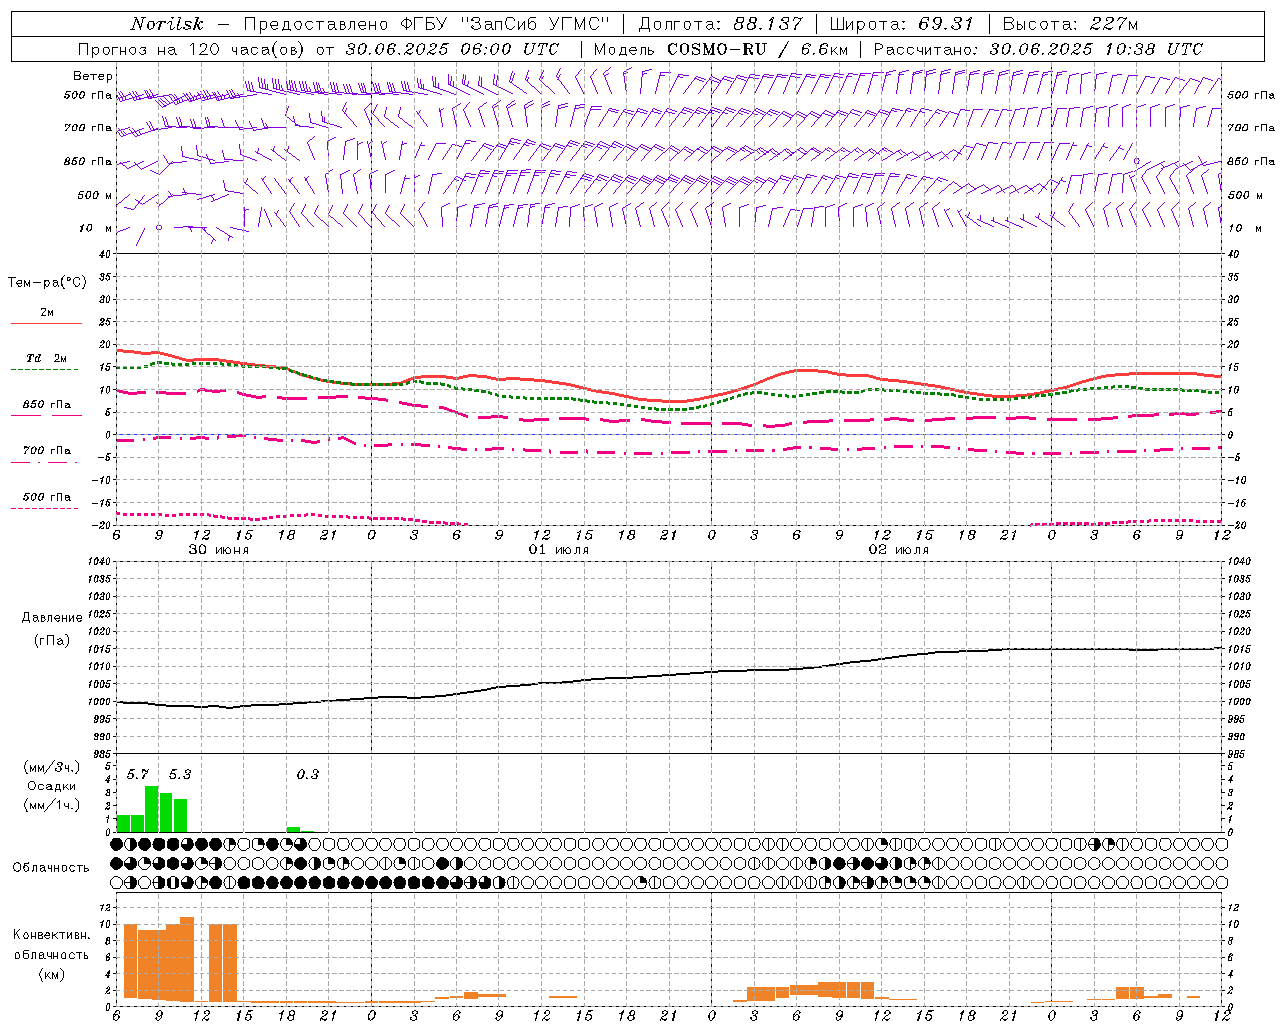
Task: Select the 'Широта: 69.31' header field
Action: pos(902,24)
